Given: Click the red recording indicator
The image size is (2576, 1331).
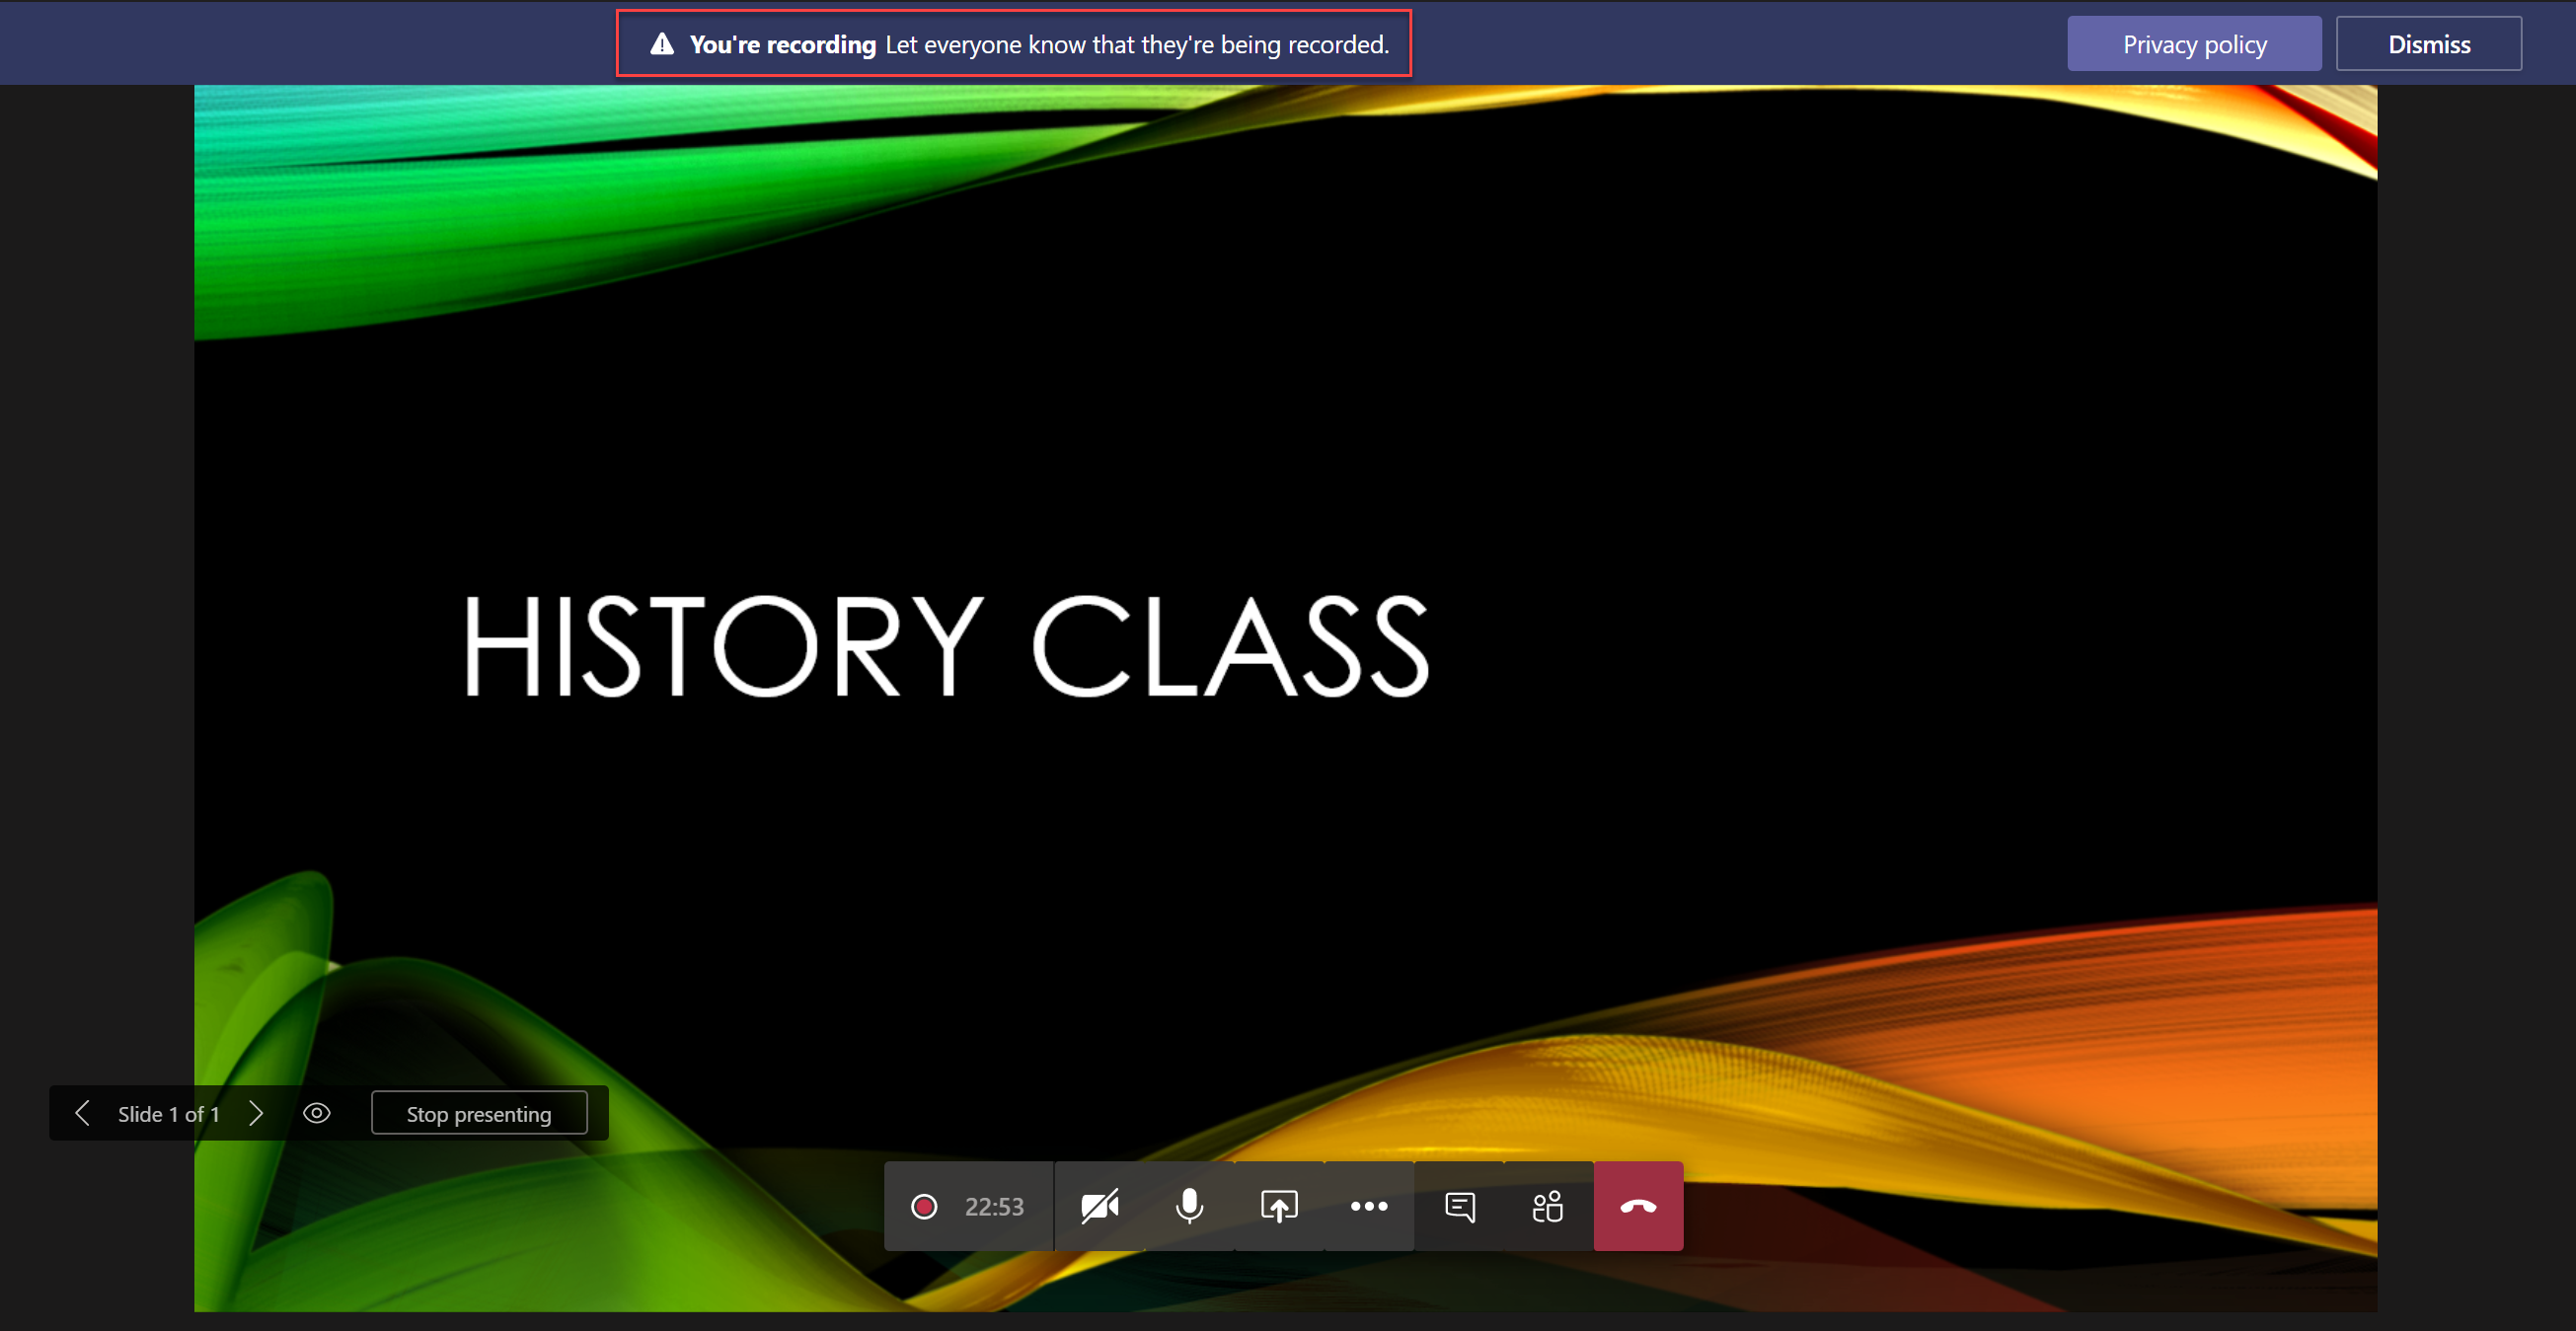Looking at the screenshot, I should [x=924, y=1206].
